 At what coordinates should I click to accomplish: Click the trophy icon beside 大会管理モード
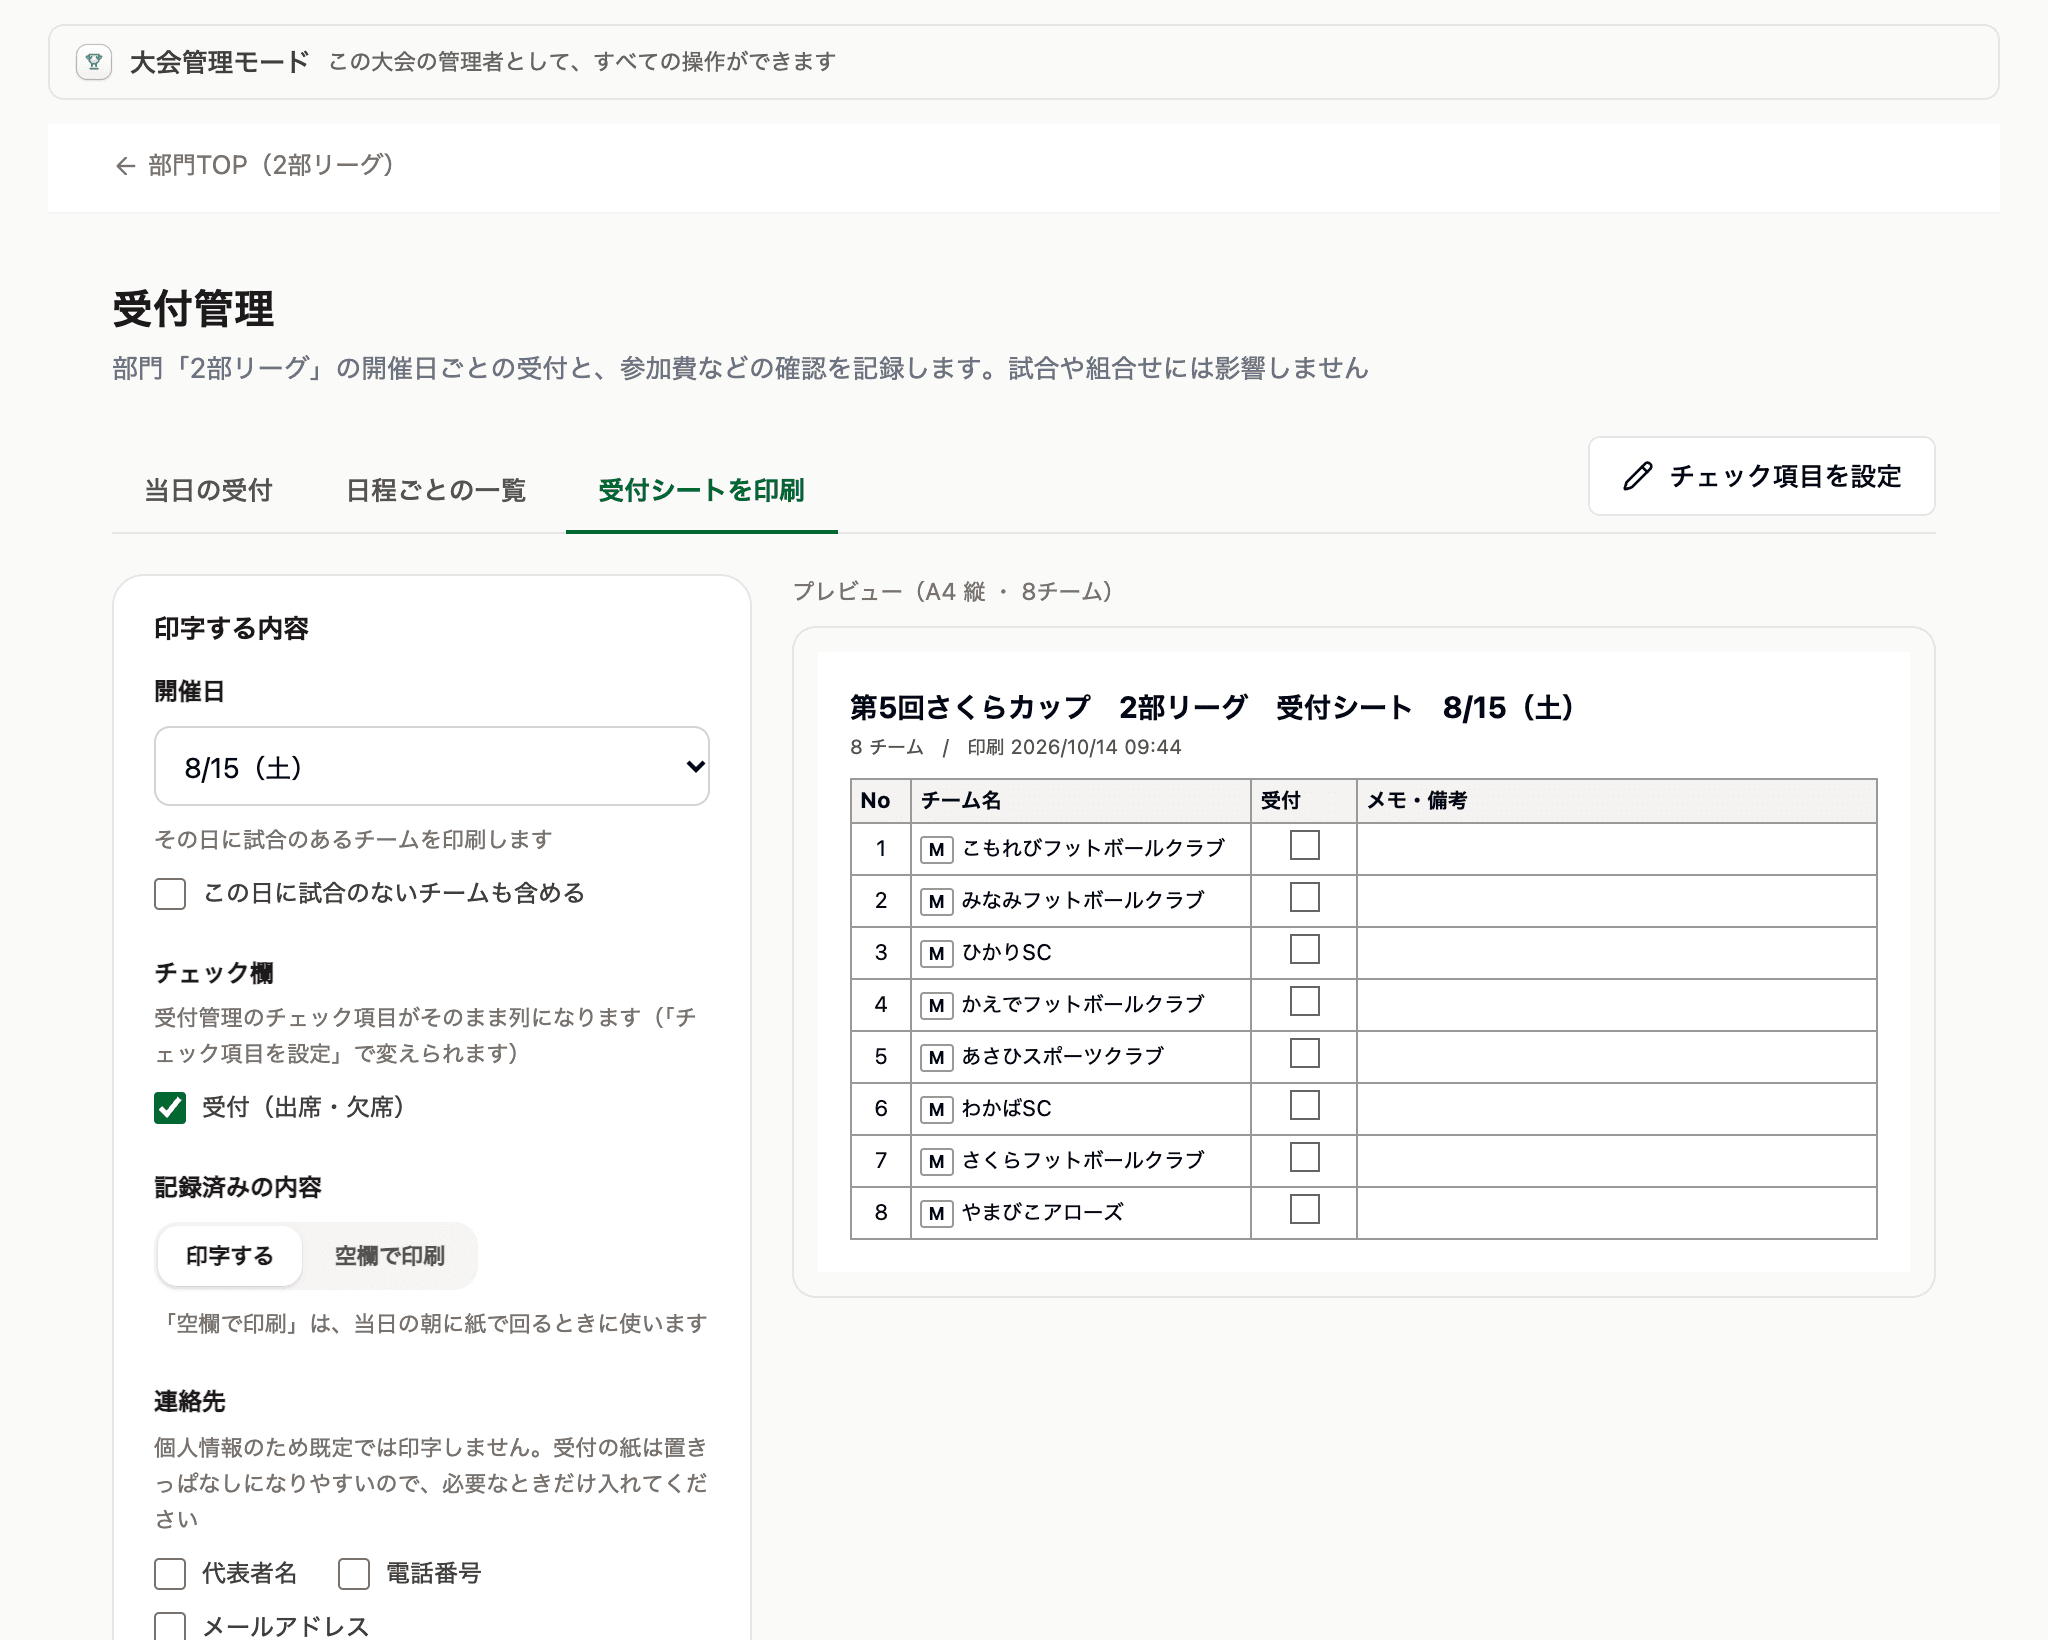[x=94, y=62]
